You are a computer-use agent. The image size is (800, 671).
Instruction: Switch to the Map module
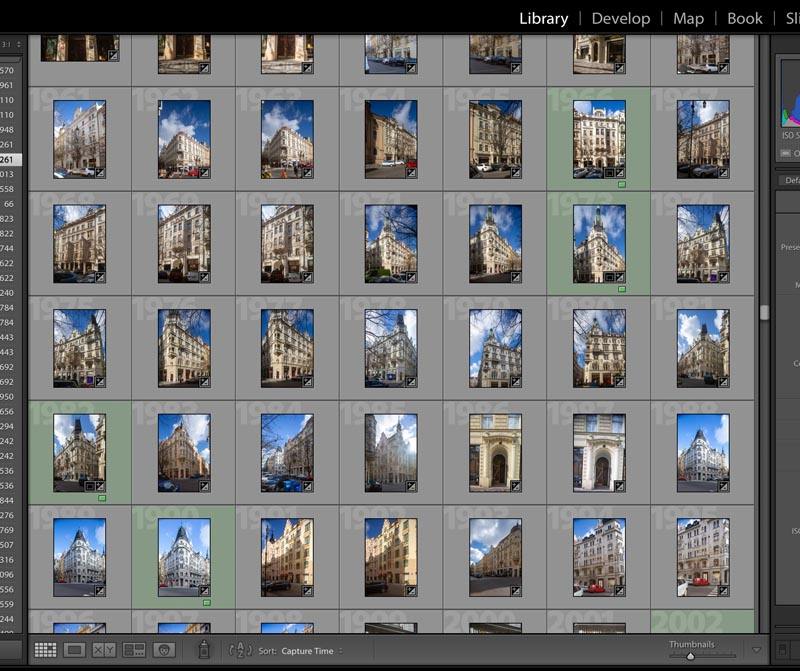(x=688, y=18)
